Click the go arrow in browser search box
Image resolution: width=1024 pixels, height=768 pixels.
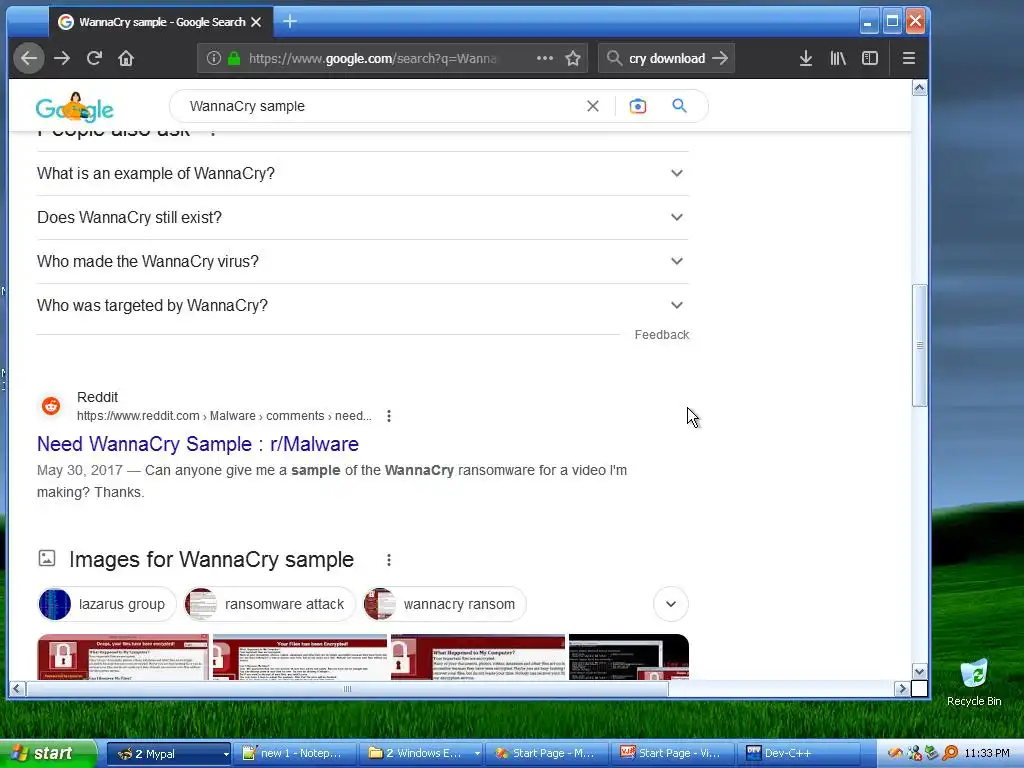click(x=720, y=58)
